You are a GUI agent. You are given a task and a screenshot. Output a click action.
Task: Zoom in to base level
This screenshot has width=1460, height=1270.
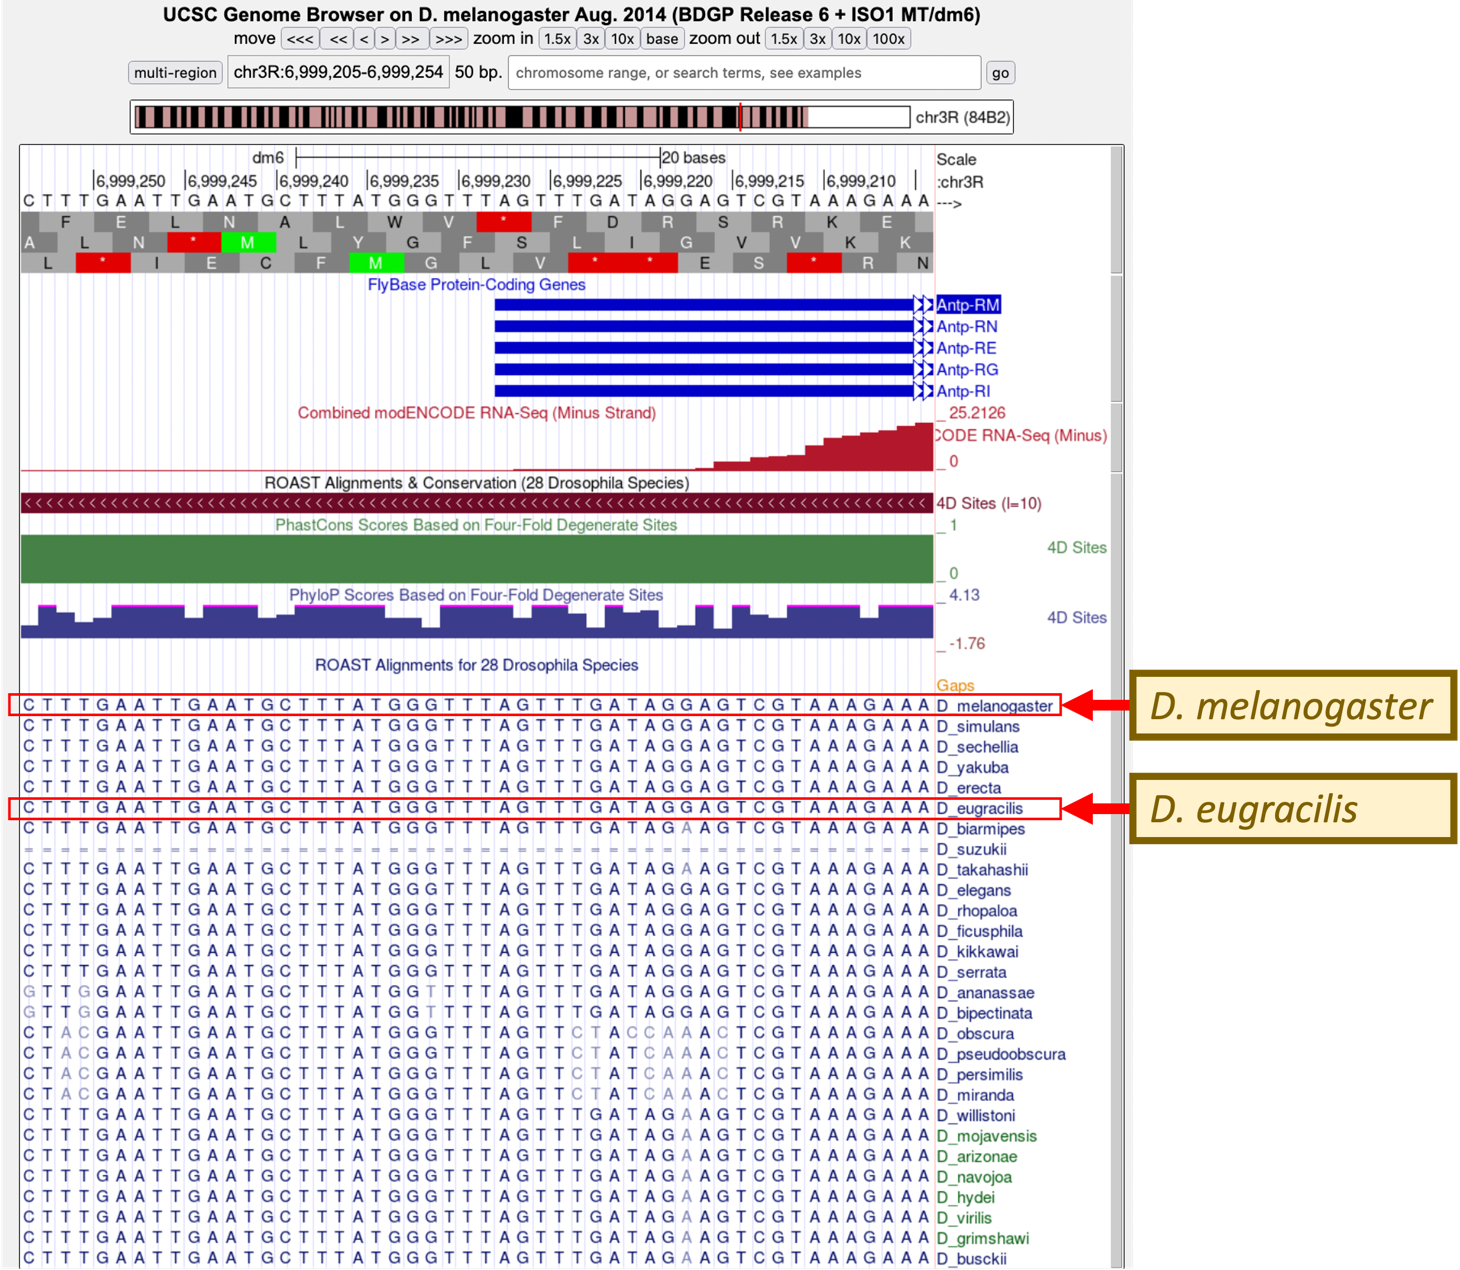click(661, 39)
